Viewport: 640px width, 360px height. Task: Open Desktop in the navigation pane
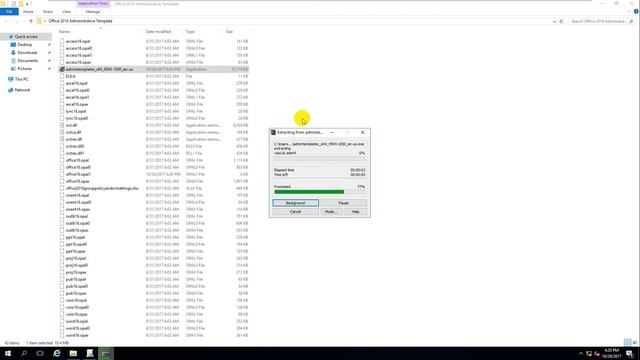tap(24, 45)
